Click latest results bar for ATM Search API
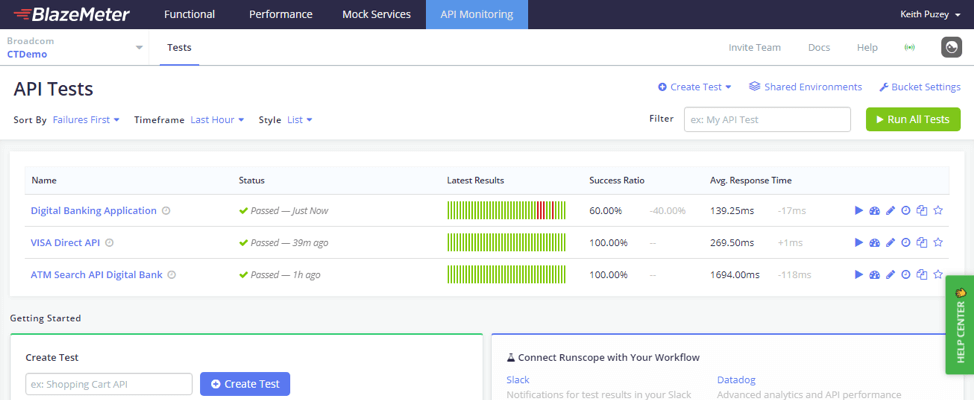The image size is (974, 400). click(506, 275)
